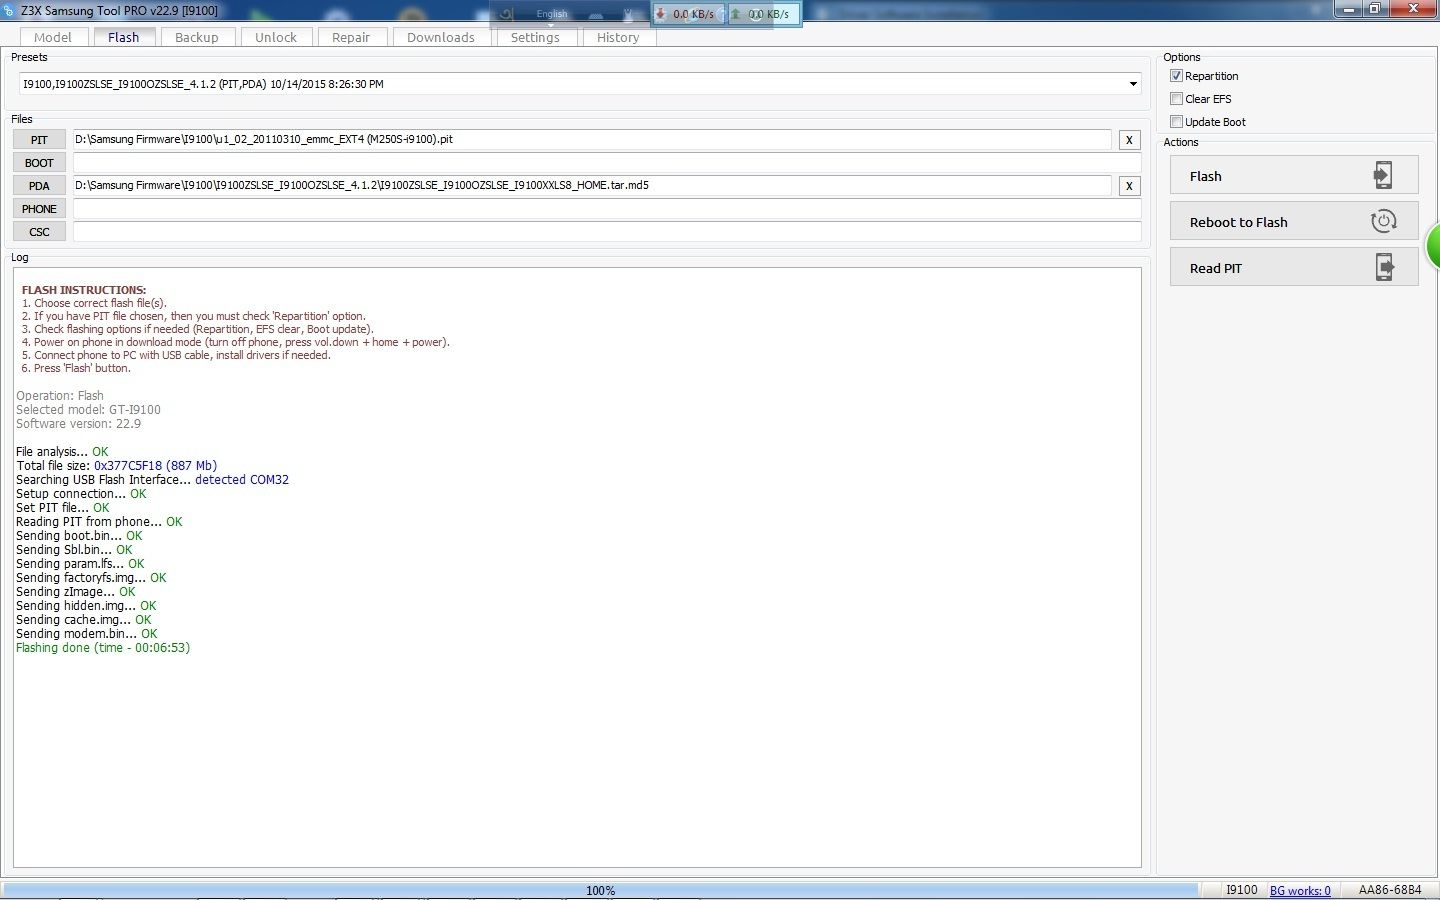Click the Reboot to Flash button
This screenshot has height=900, width=1440.
(1294, 221)
